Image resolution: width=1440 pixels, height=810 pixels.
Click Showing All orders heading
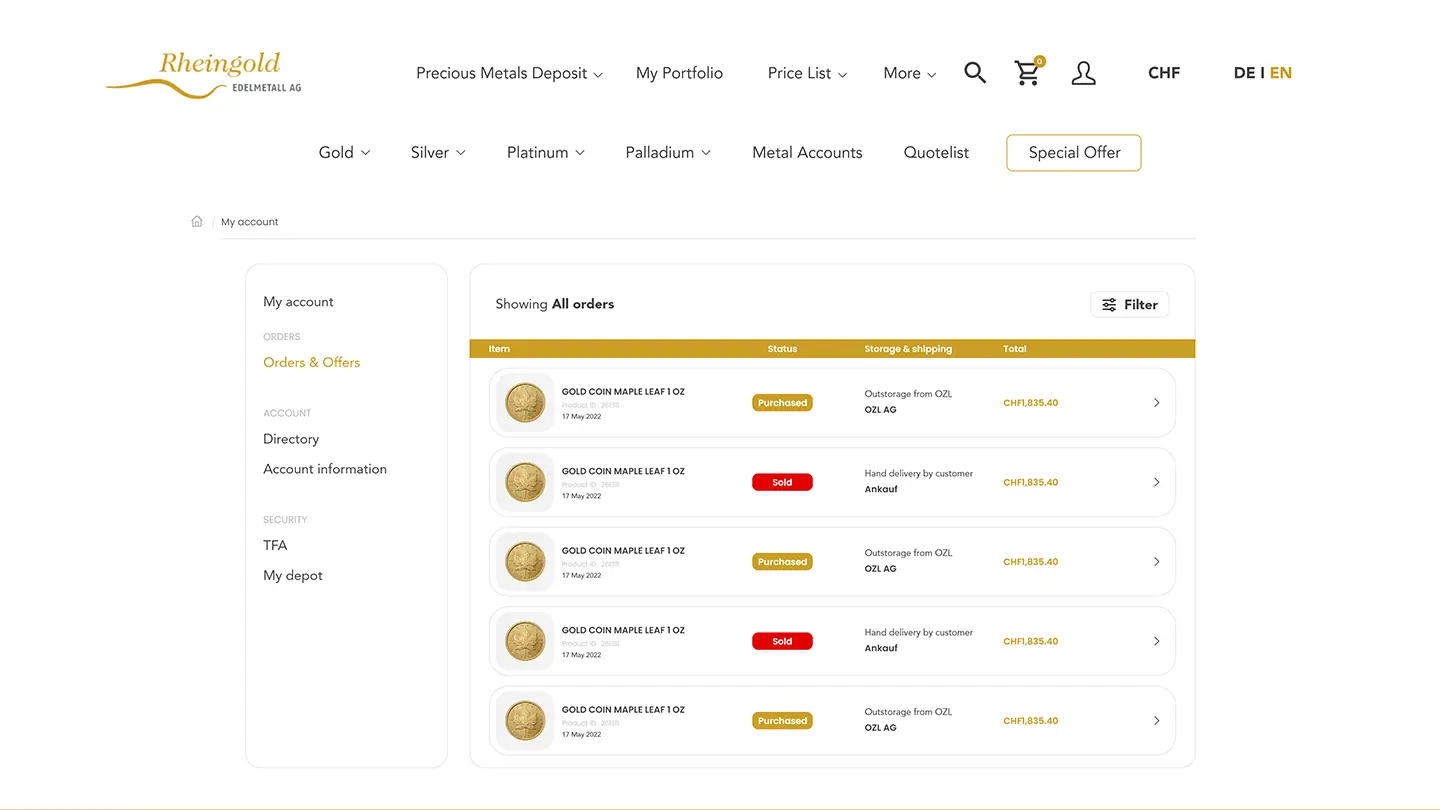coord(555,304)
